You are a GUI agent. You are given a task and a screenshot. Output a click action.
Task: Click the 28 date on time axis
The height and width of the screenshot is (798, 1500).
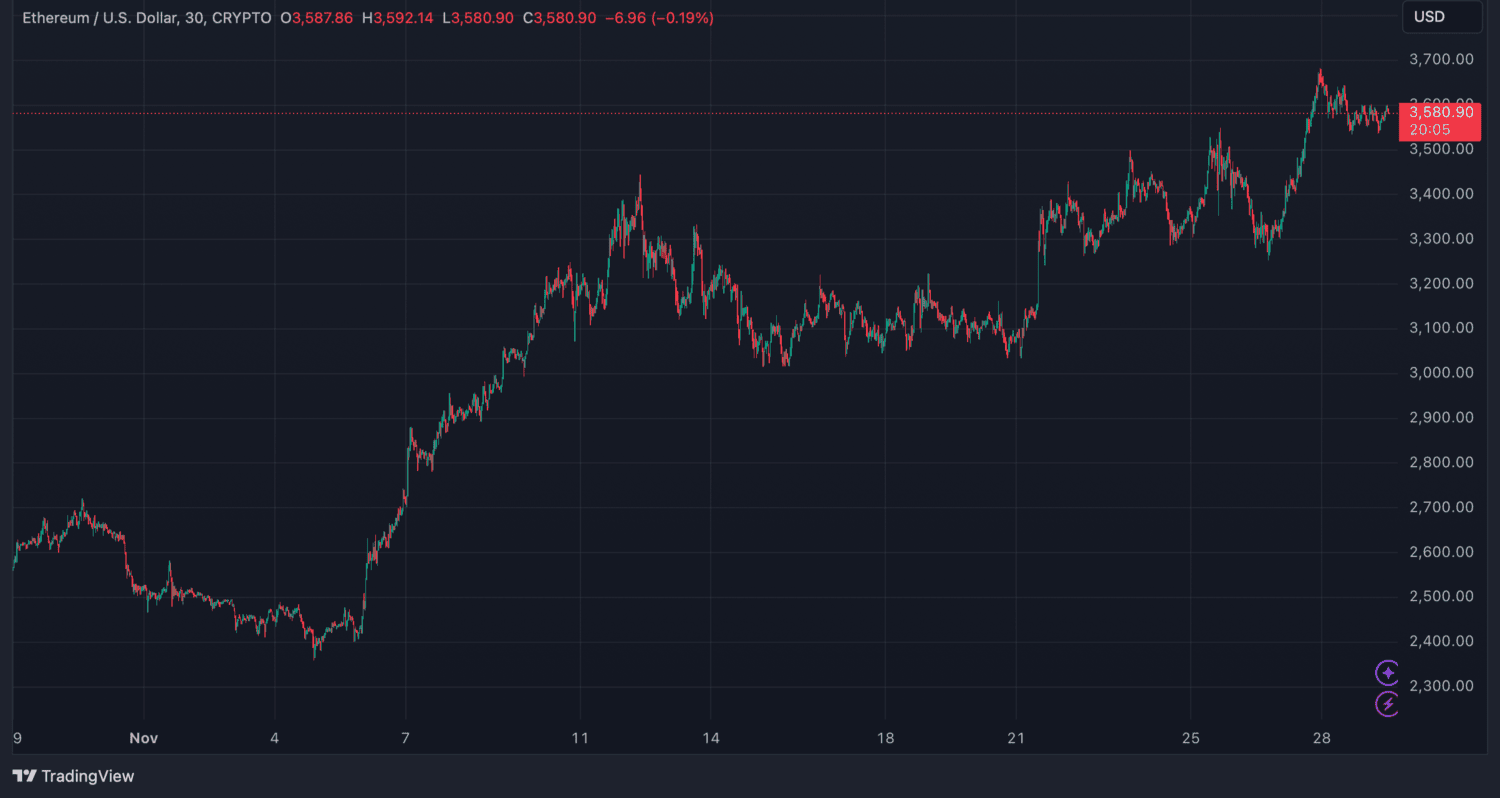pos(1321,738)
